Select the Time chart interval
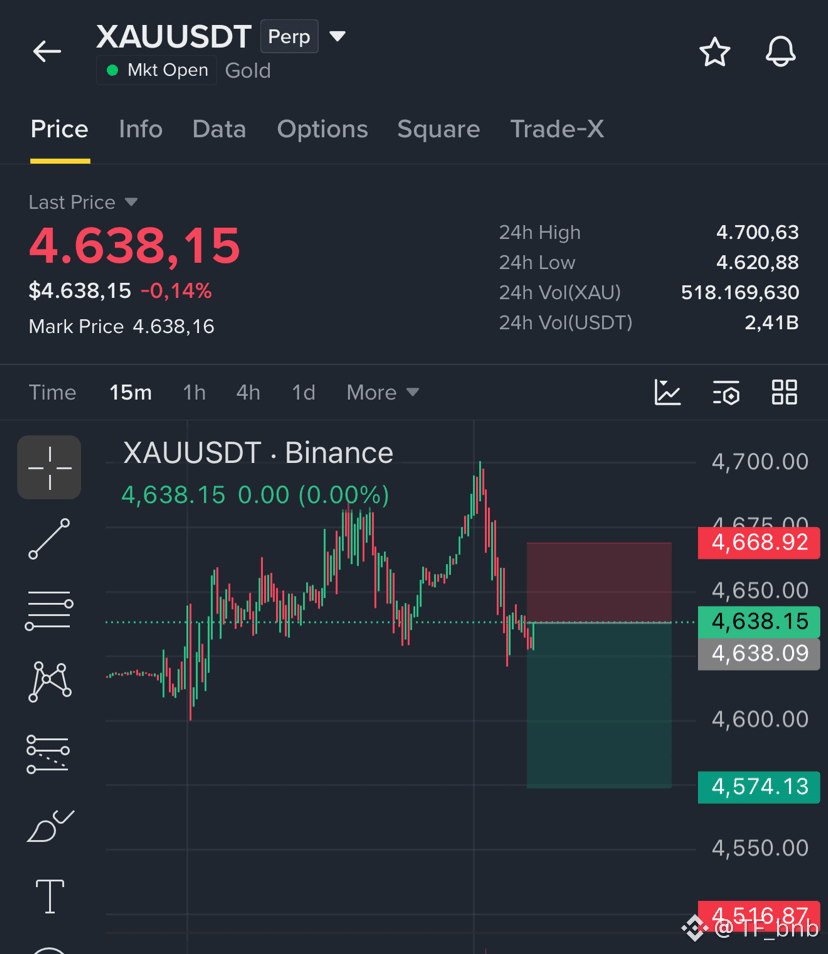The height and width of the screenshot is (954, 828). click(52, 392)
